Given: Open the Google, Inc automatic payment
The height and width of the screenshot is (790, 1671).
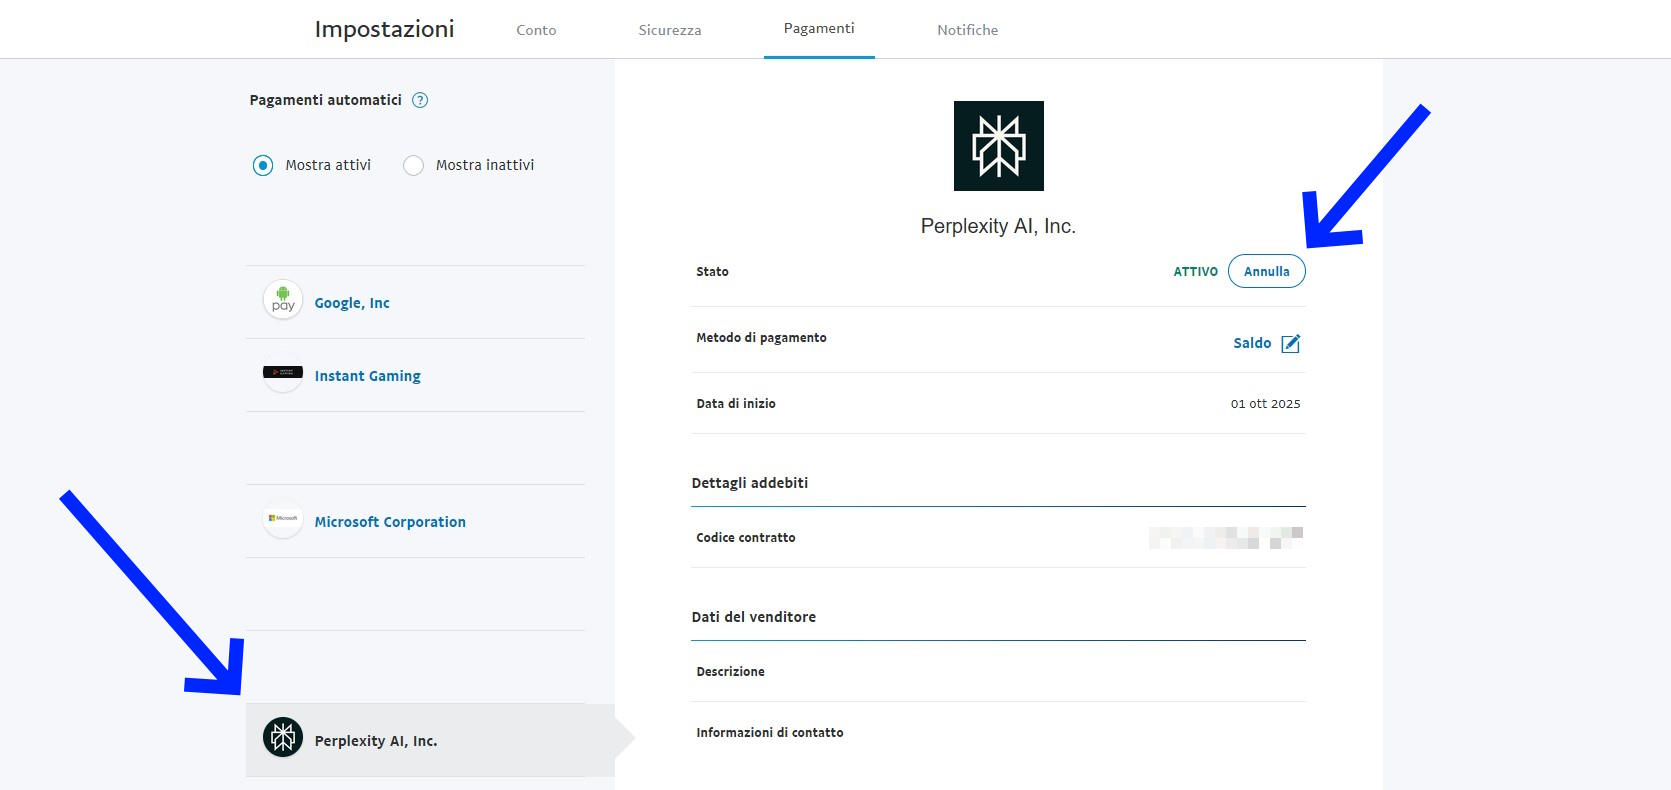Looking at the screenshot, I should pos(352,303).
